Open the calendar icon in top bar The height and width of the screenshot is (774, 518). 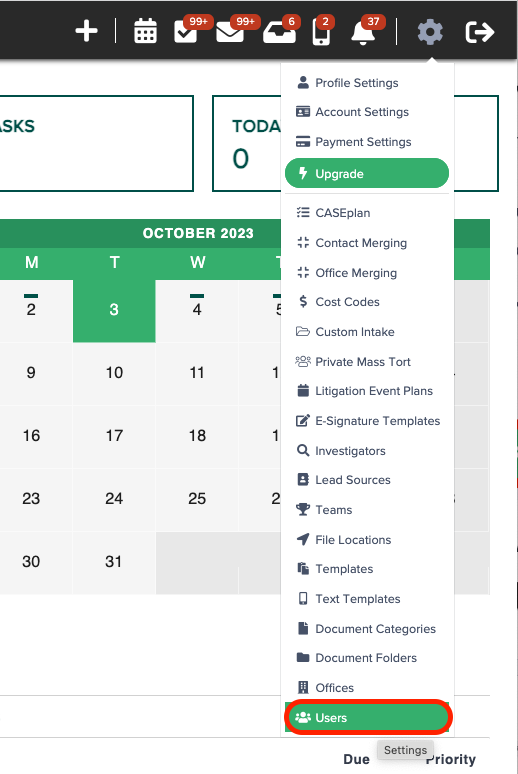point(145,32)
